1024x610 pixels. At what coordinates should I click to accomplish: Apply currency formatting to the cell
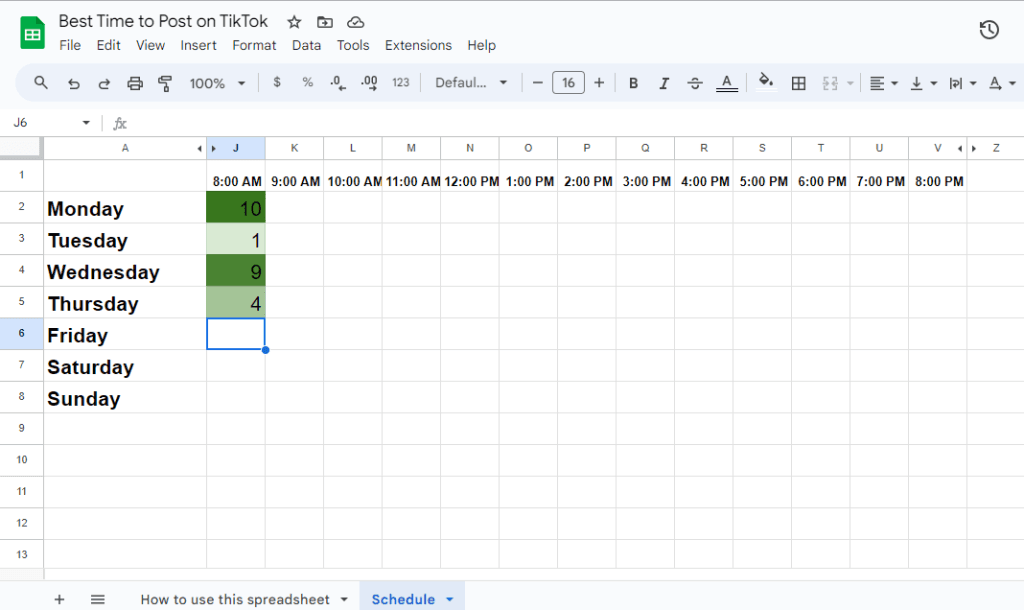(x=277, y=83)
